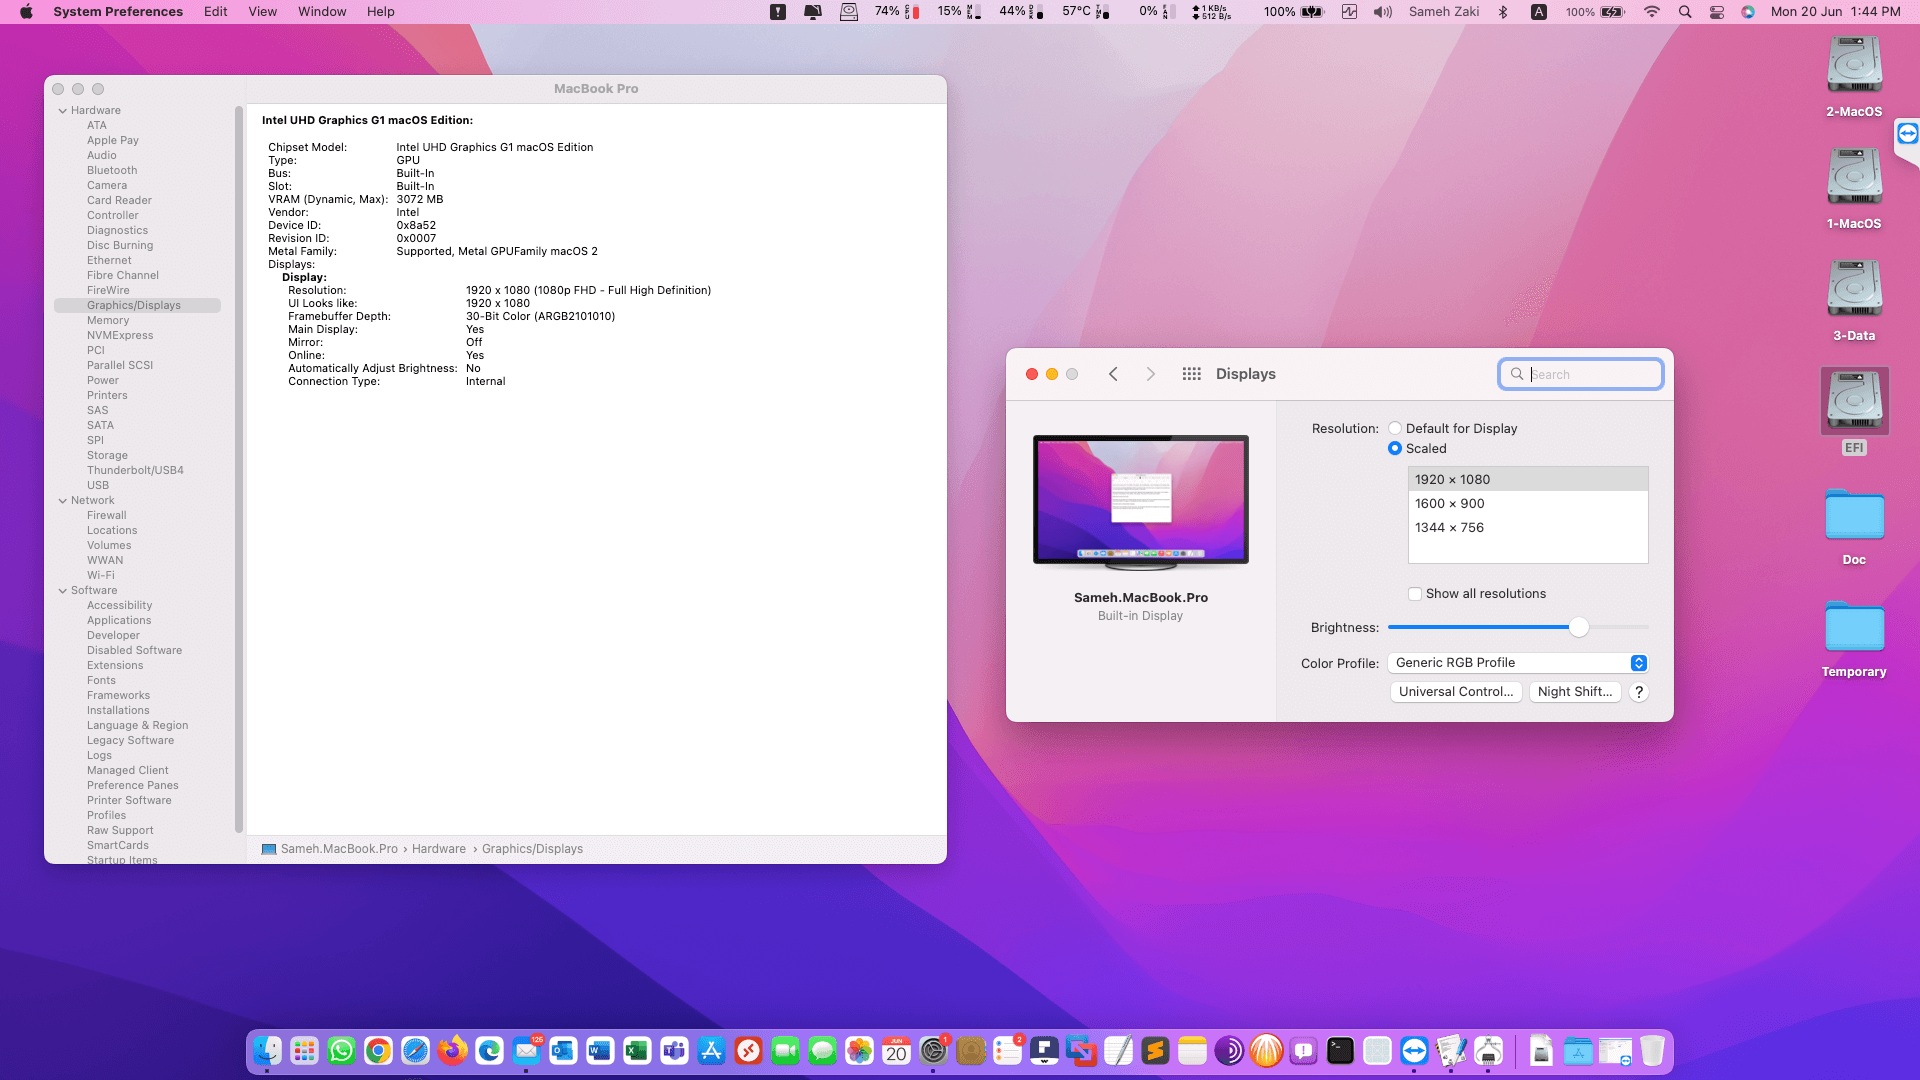Open Photos app from the Dock
Viewport: 1920px width, 1080px height.
[859, 1051]
